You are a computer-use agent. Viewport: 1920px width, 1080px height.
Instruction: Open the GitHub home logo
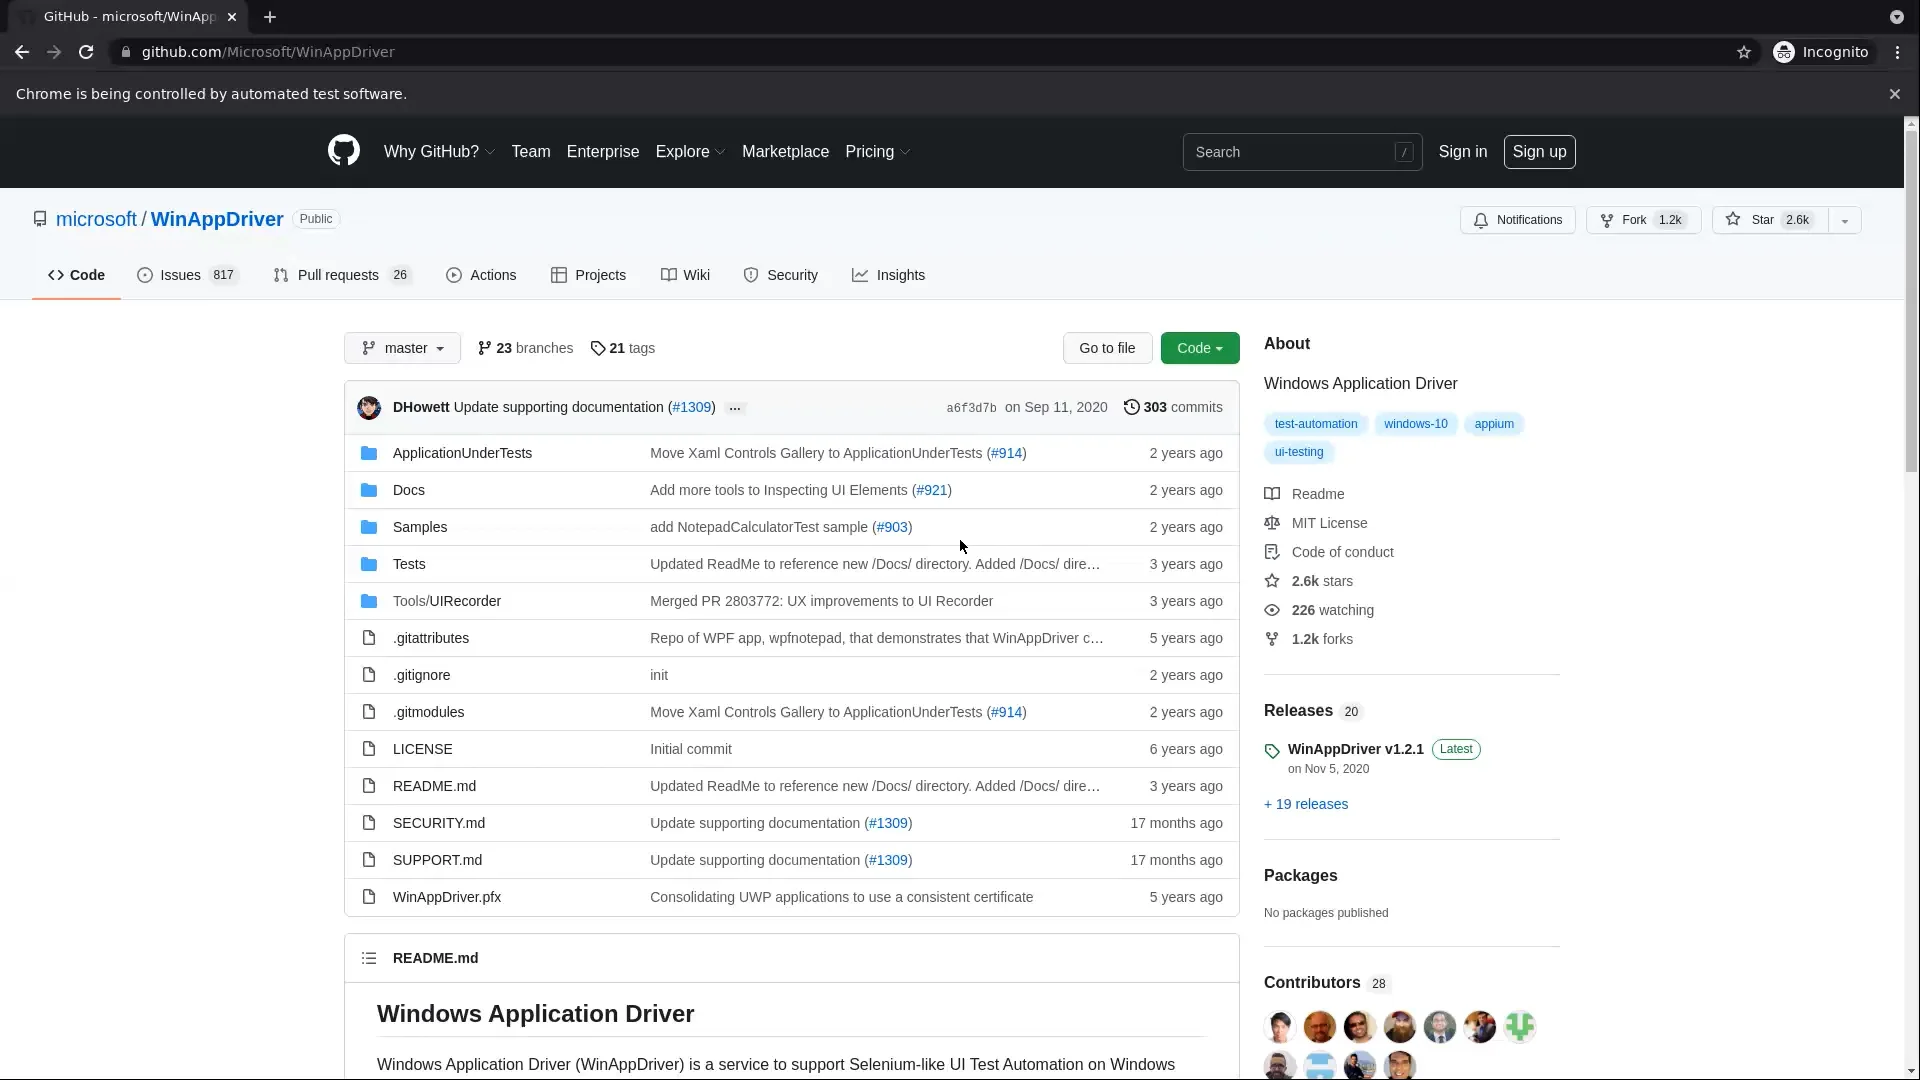pyautogui.click(x=343, y=151)
